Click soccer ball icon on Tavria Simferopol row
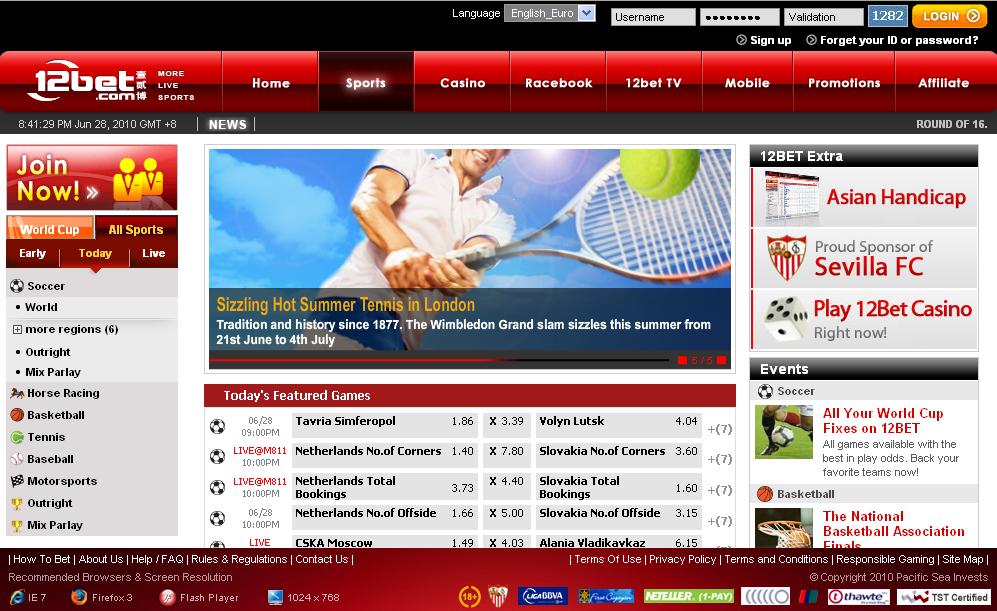997x611 pixels. (217, 426)
